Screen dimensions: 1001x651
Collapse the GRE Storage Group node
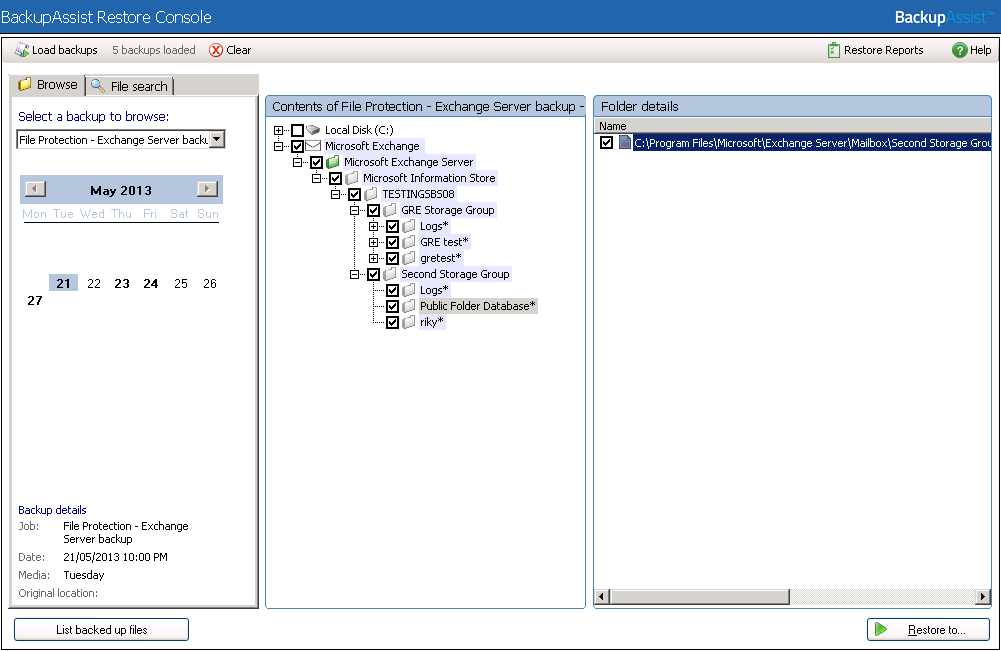point(354,210)
